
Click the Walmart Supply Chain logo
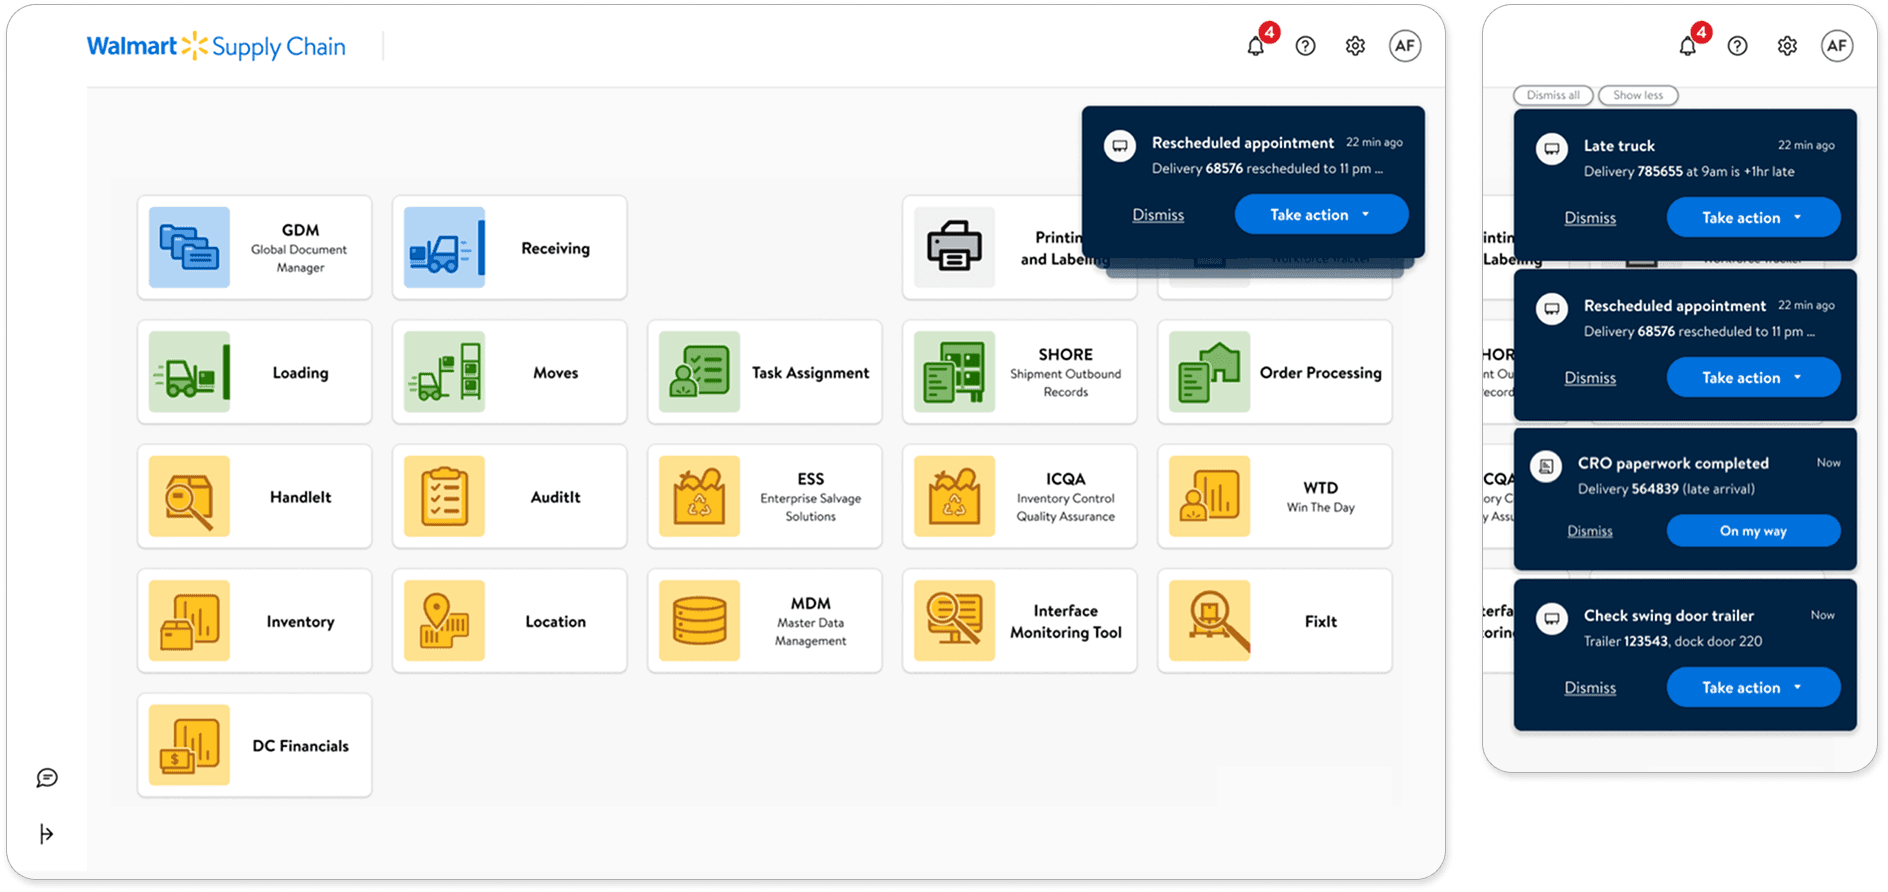(x=216, y=46)
